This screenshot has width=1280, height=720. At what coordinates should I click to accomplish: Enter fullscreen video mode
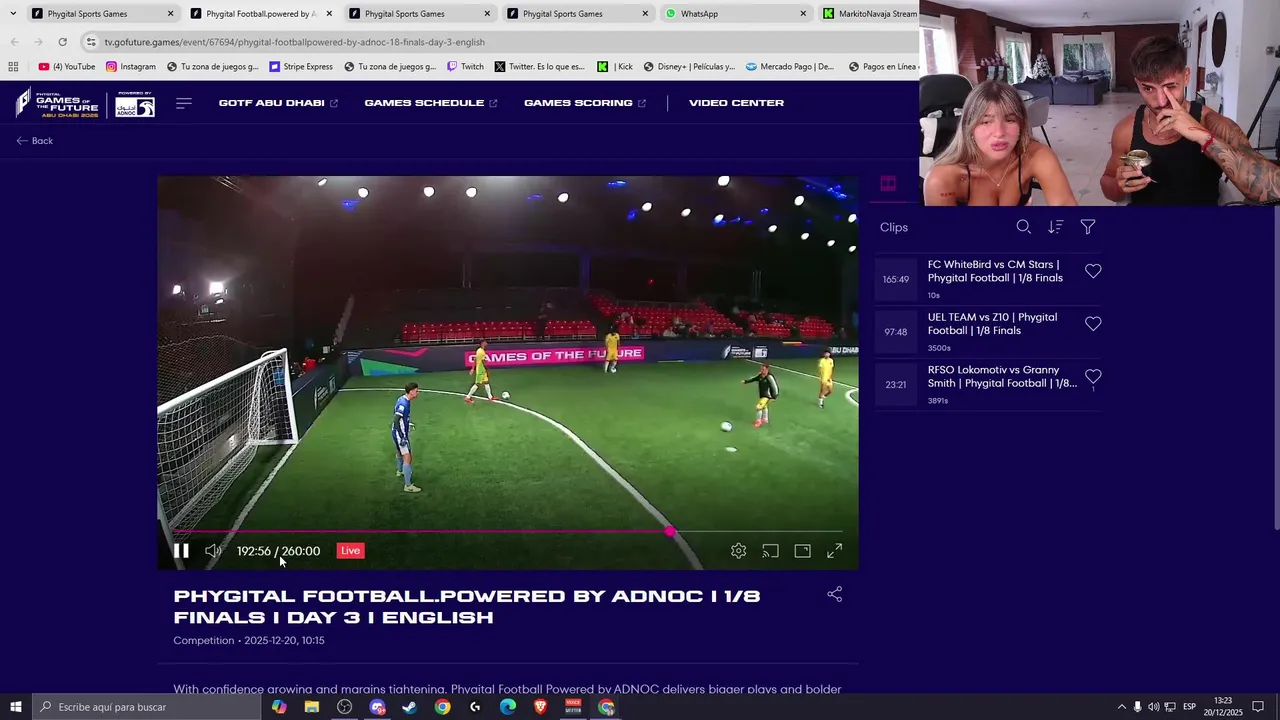(834, 551)
